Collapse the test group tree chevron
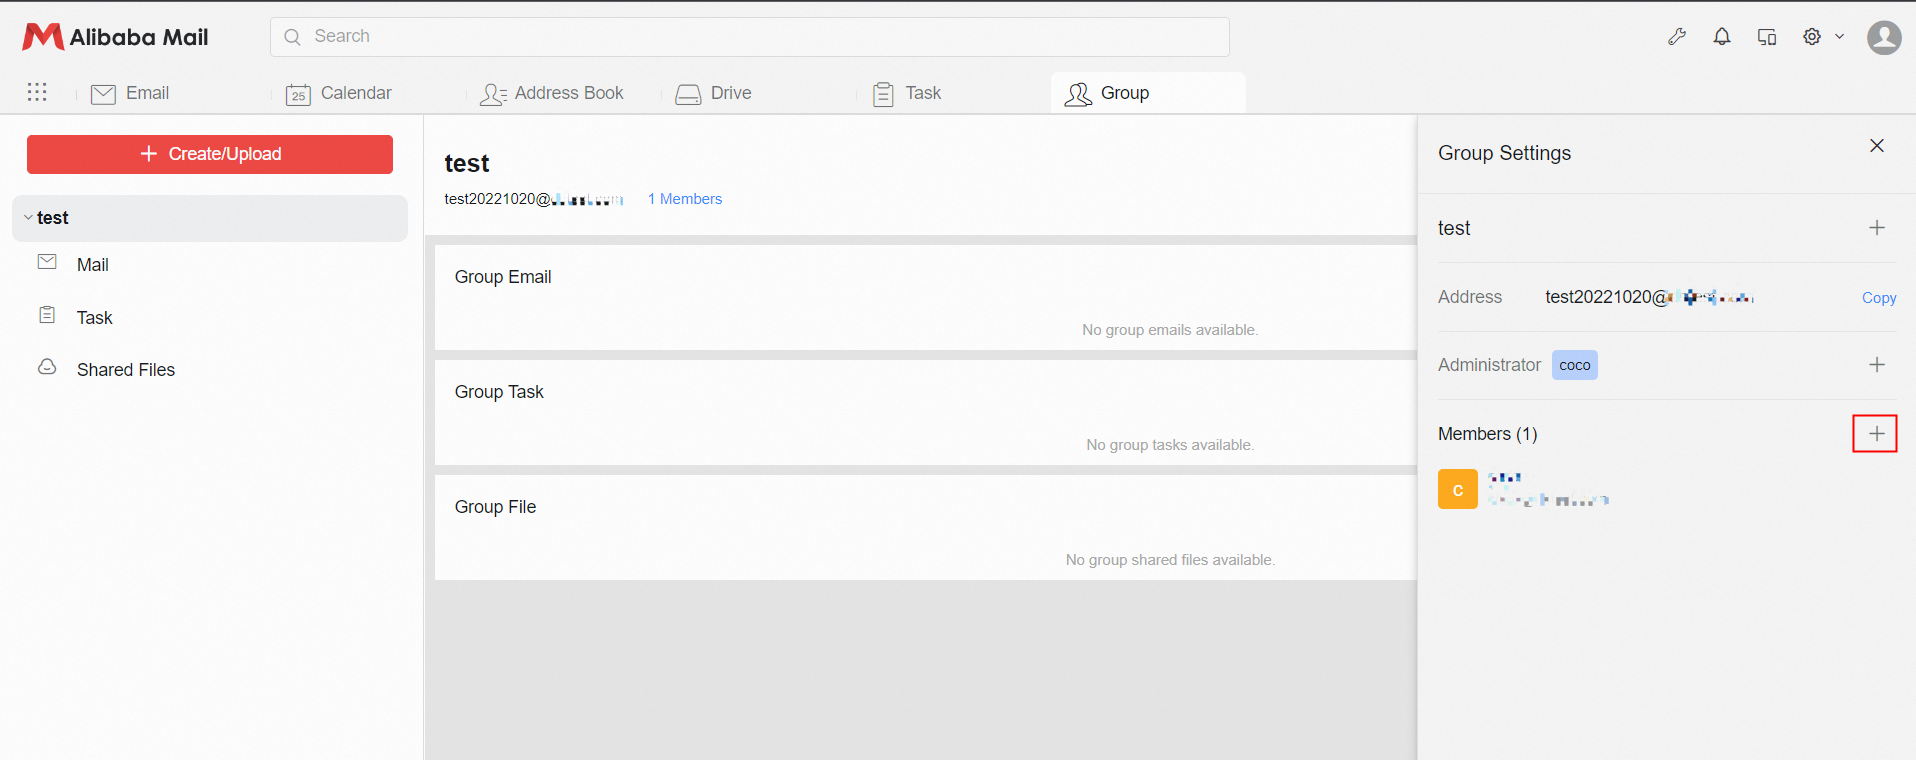This screenshot has width=1916, height=760. [x=28, y=218]
